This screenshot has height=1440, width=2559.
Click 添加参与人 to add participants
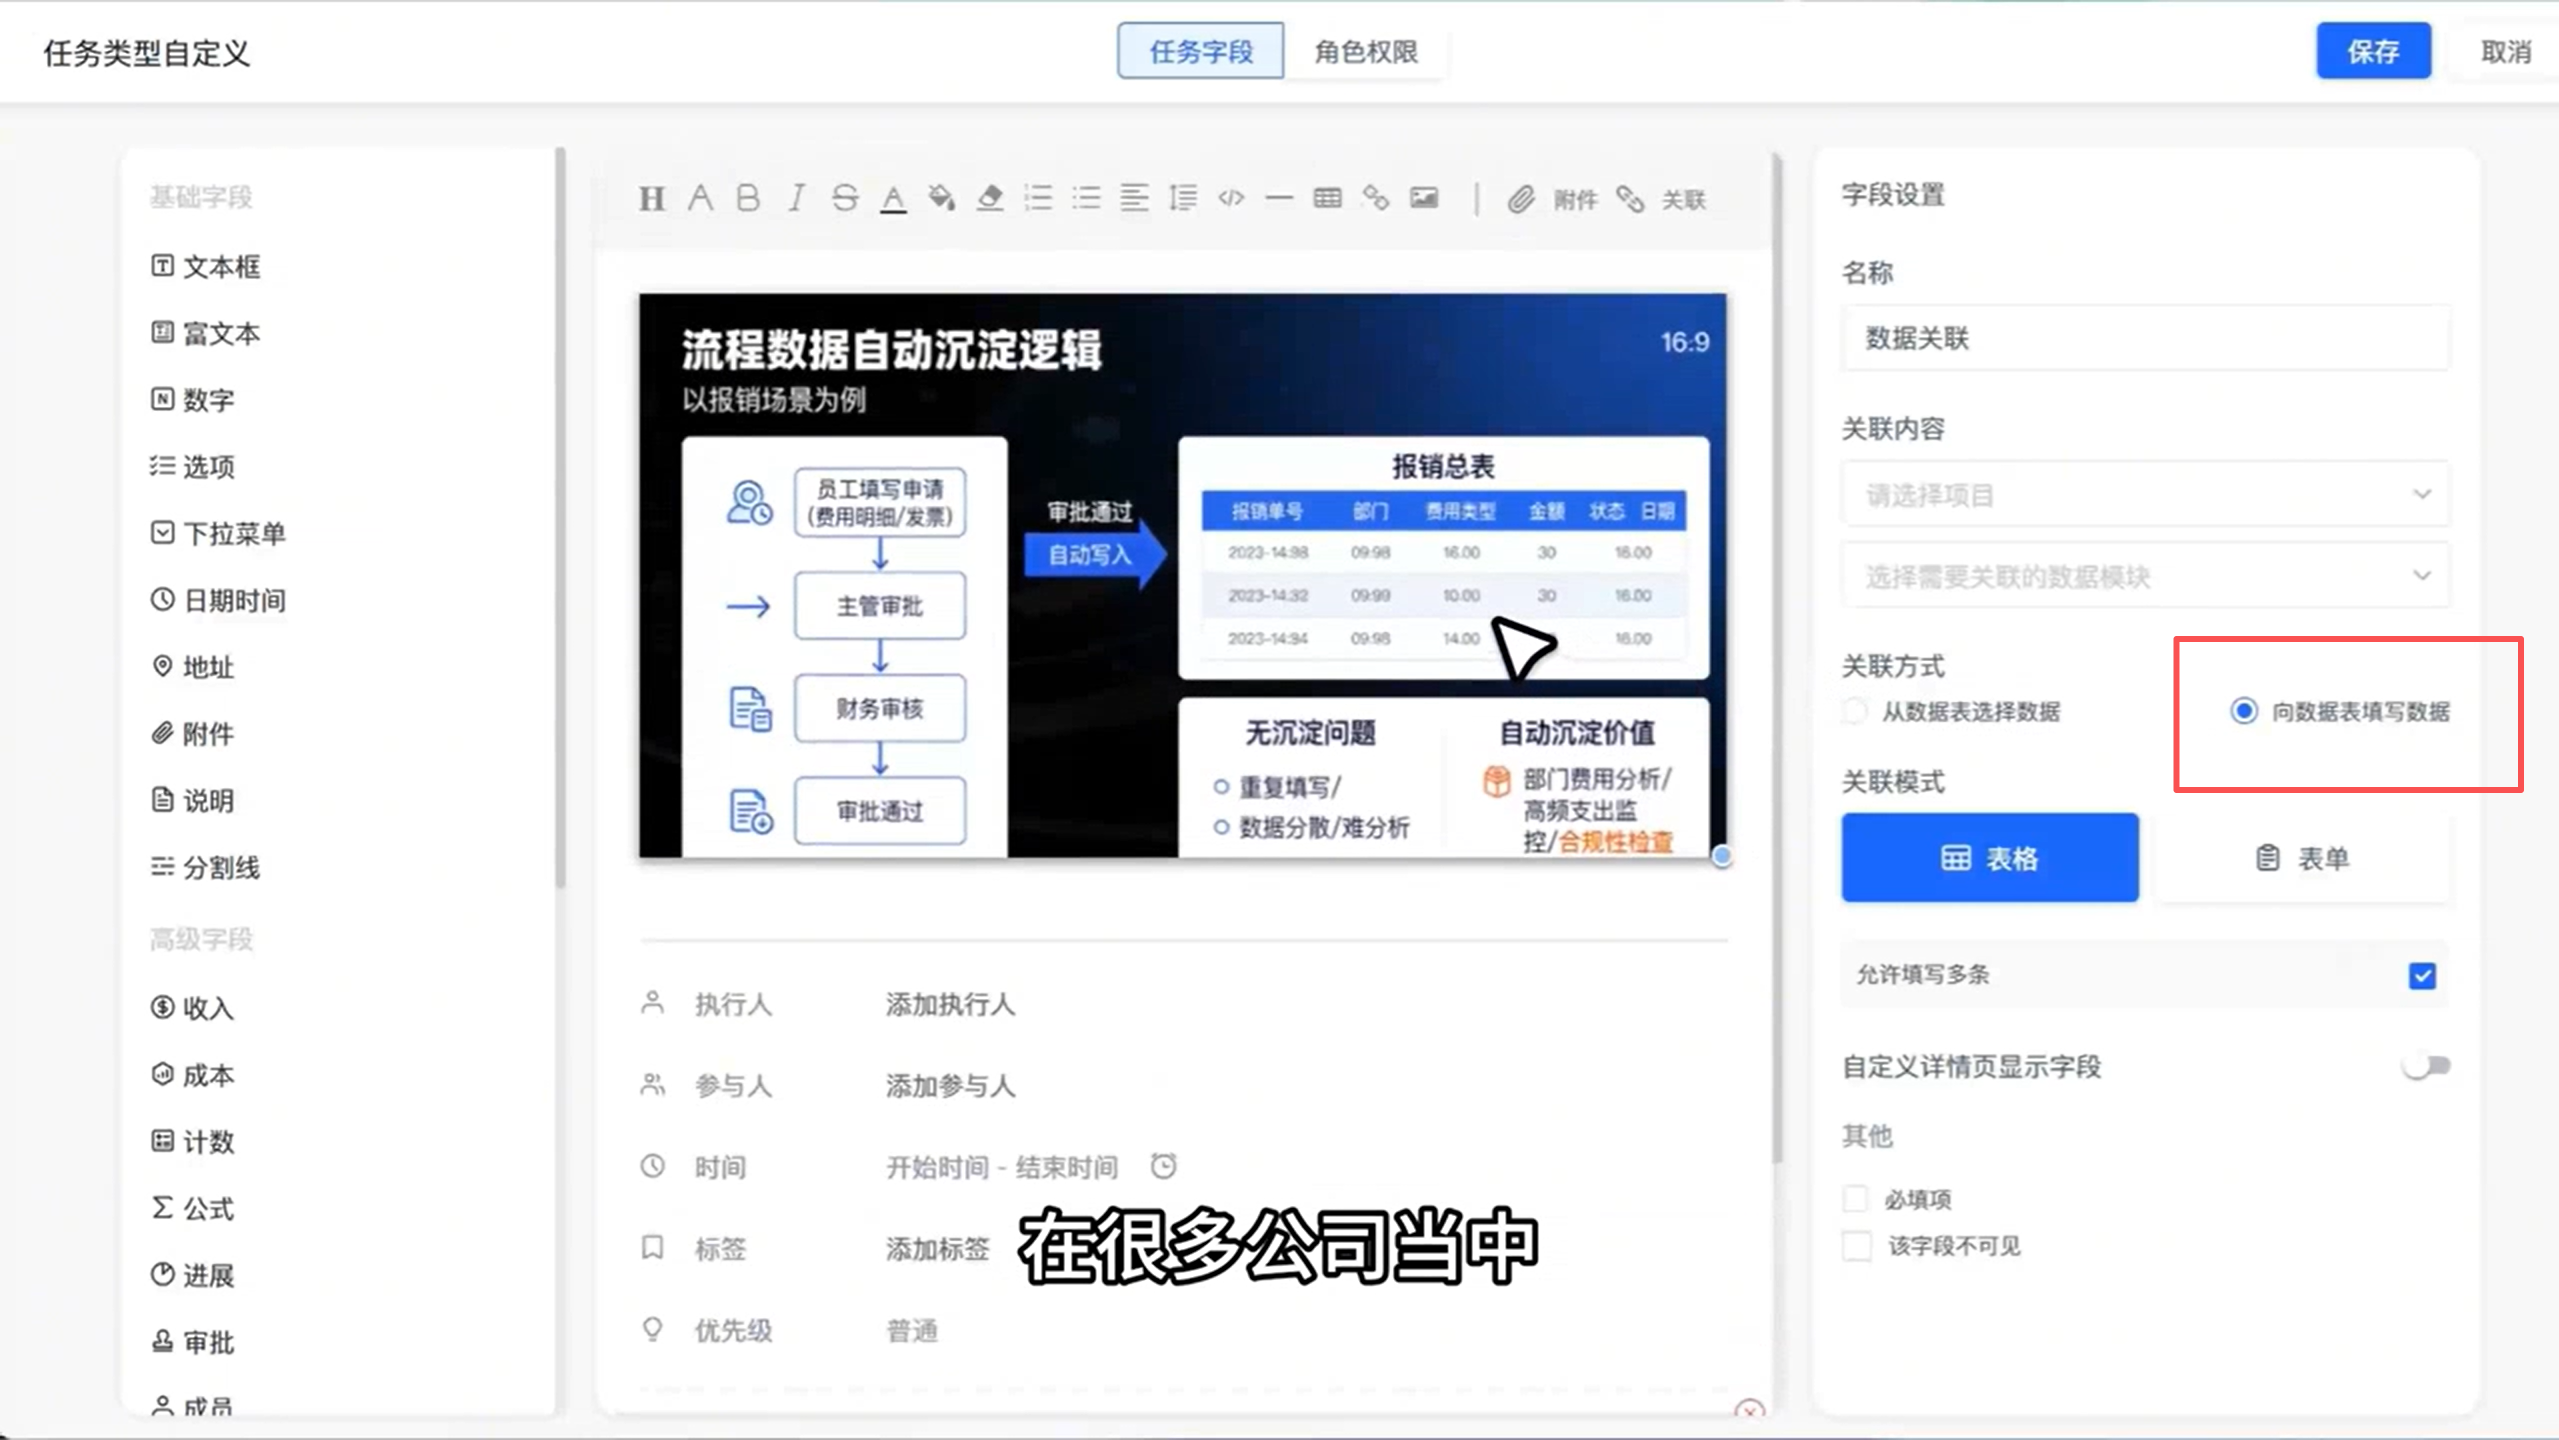[950, 1085]
